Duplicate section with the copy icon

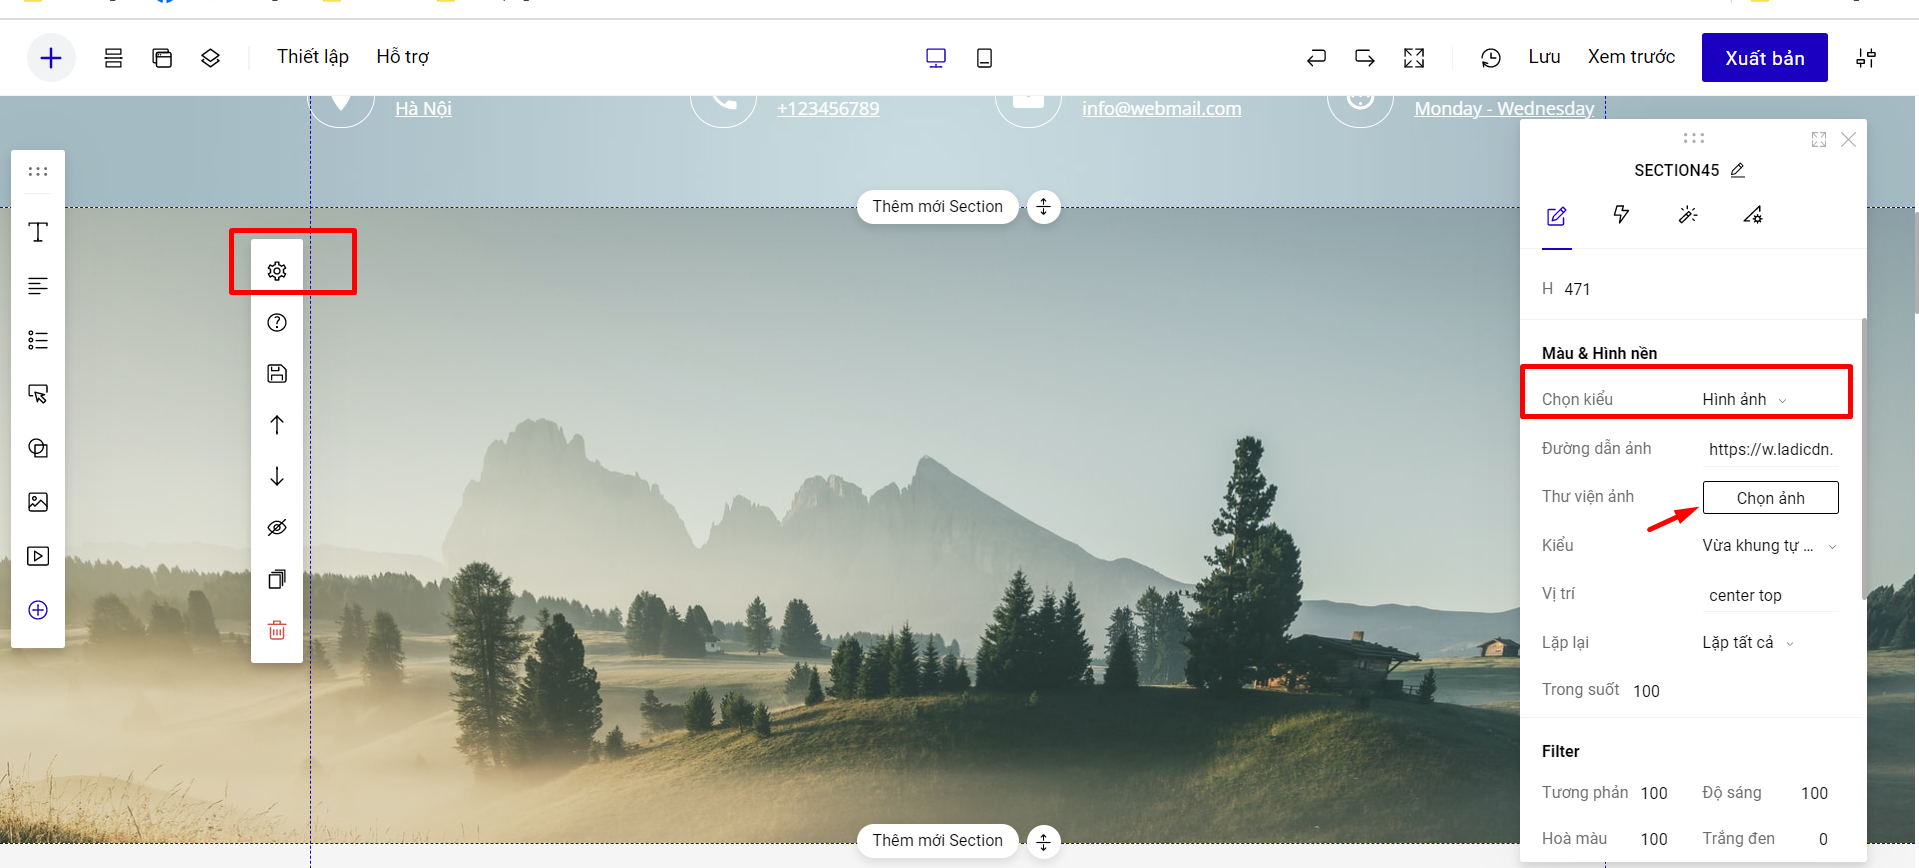pos(277,579)
